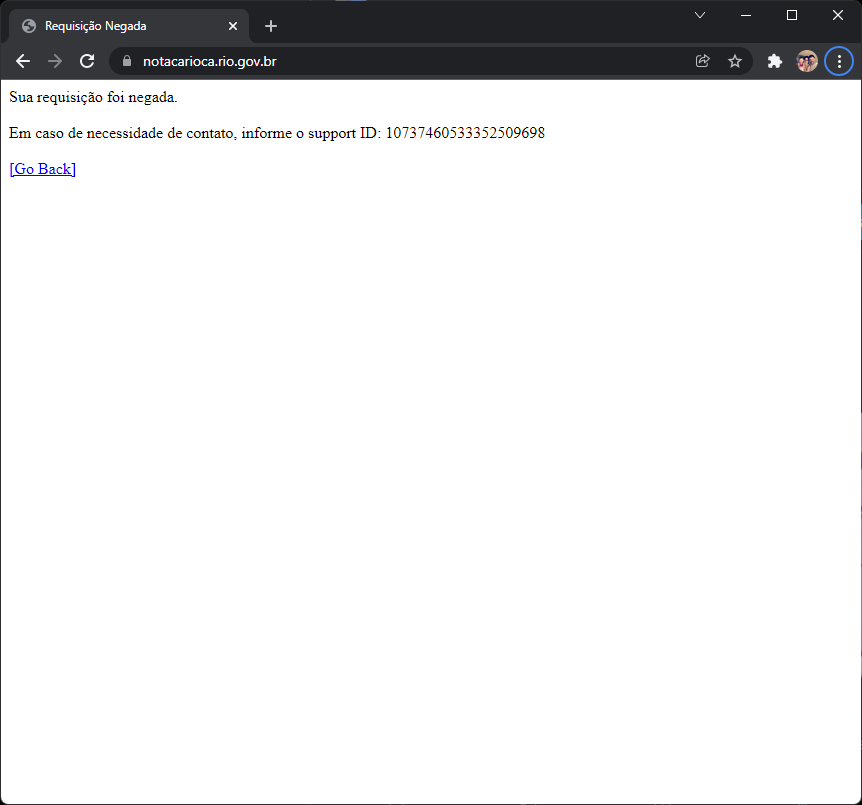Image resolution: width=862 pixels, height=805 pixels.
Task: Close the Requisição Negada tab
Action: coord(233,26)
